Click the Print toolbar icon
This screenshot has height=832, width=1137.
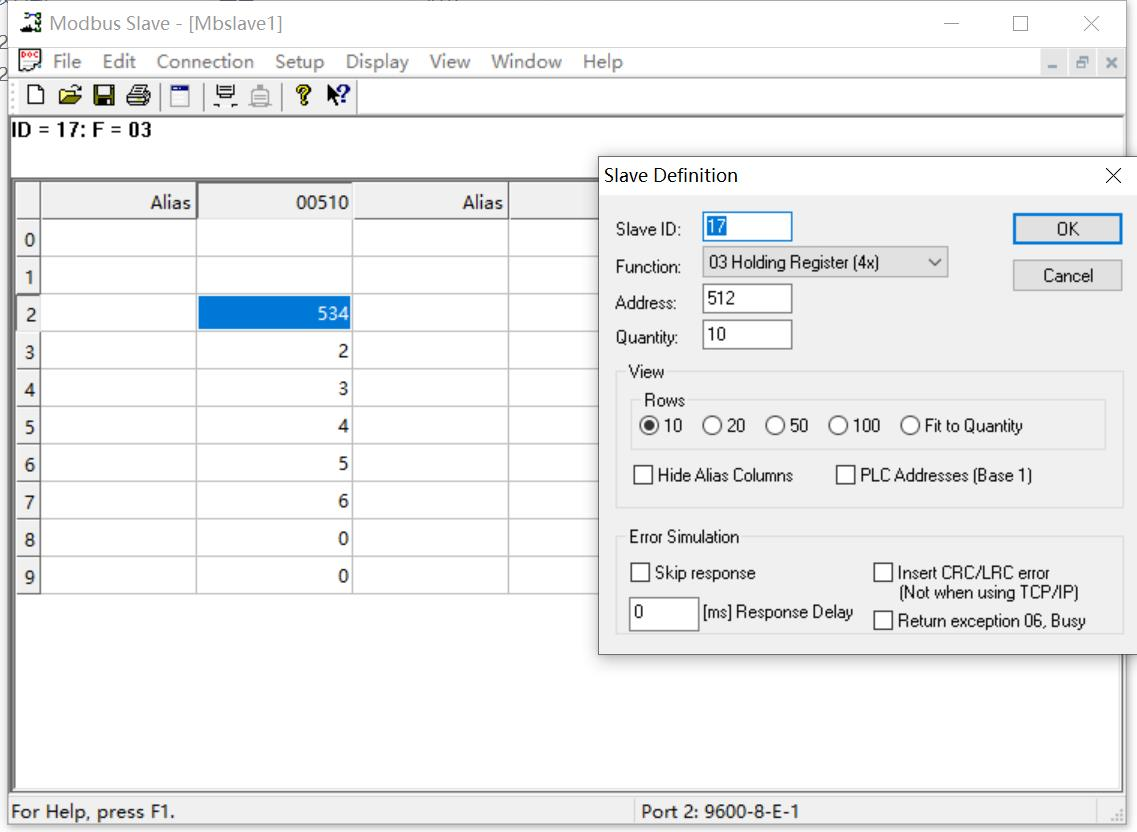pos(138,95)
